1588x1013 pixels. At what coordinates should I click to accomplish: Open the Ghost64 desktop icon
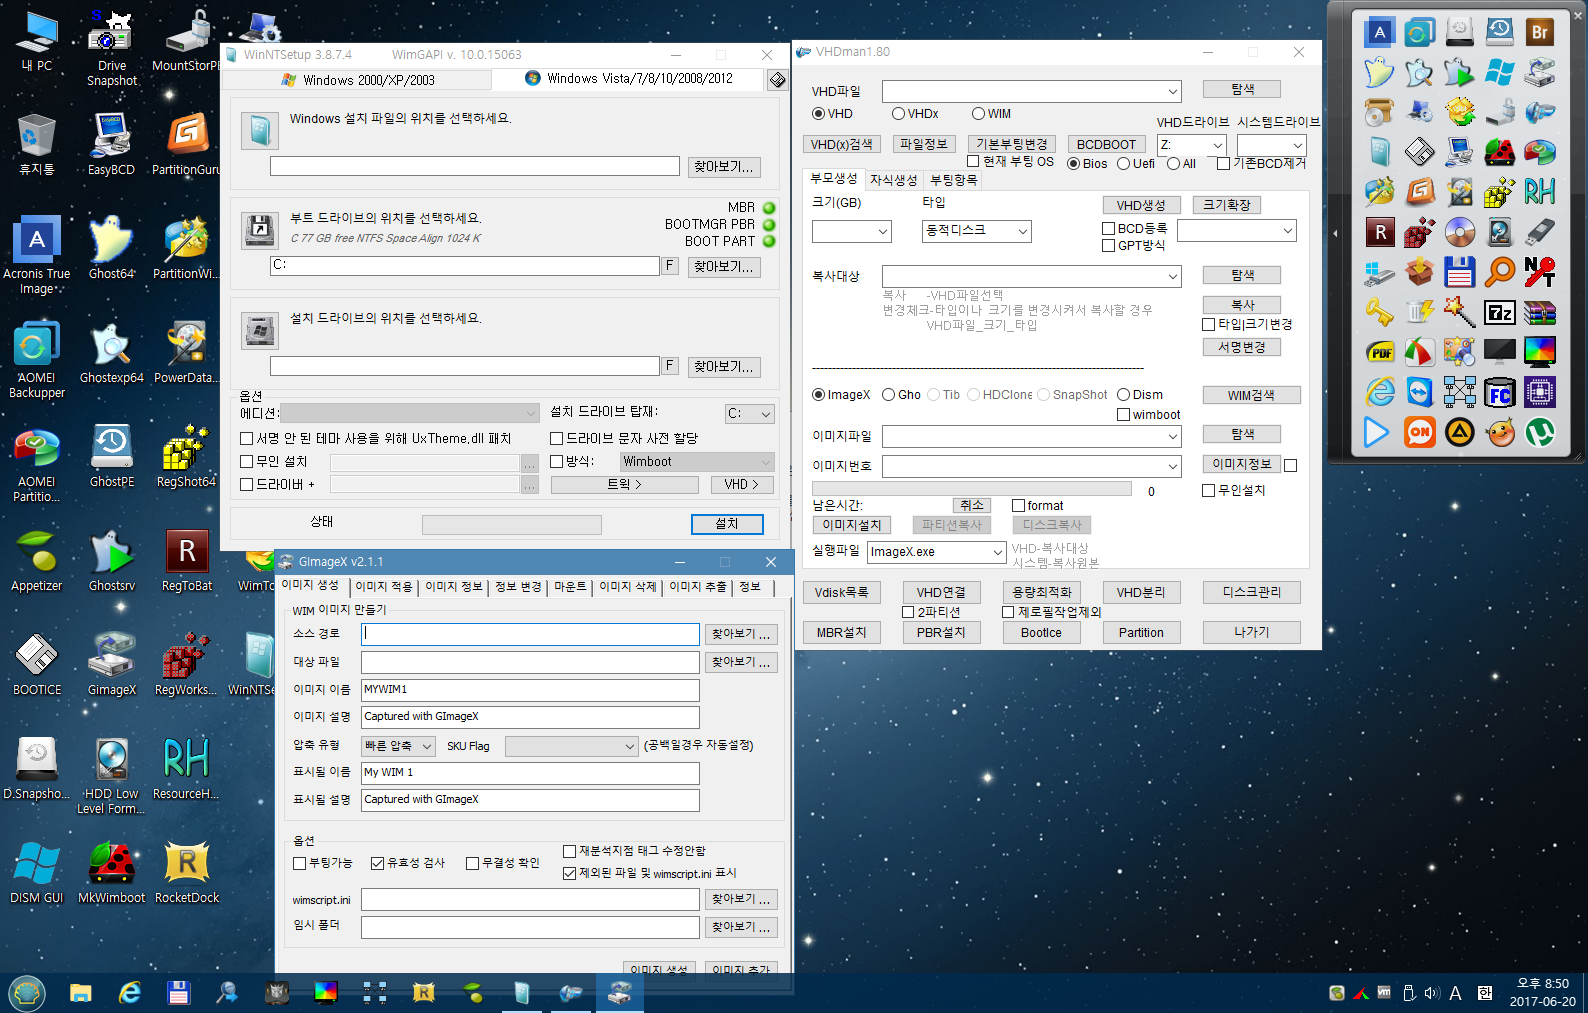coord(111,247)
